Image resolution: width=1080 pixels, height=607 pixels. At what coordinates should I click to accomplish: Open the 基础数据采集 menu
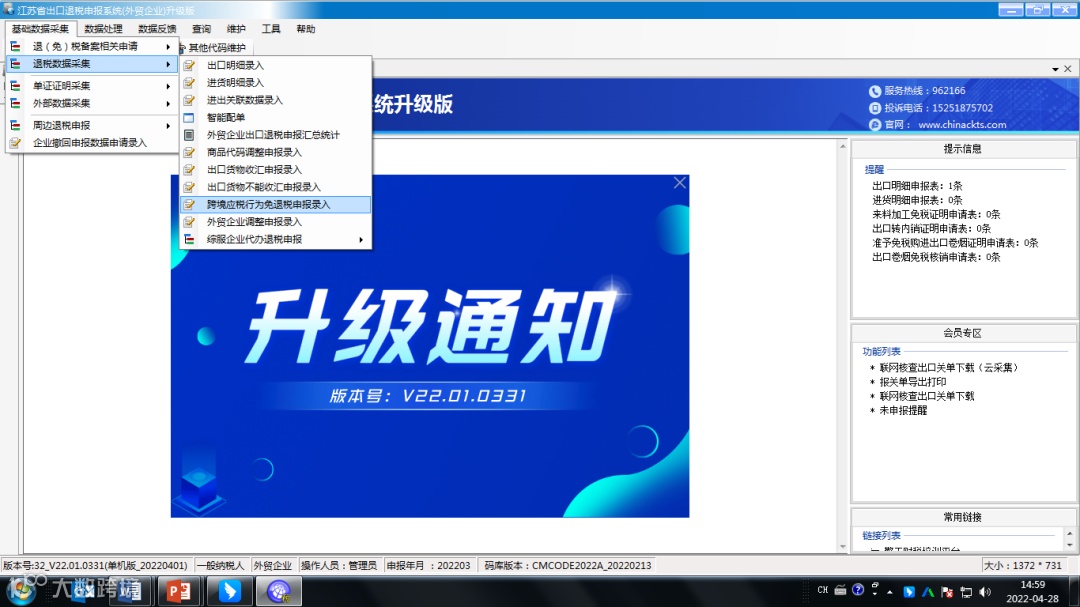pyautogui.click(x=40, y=29)
